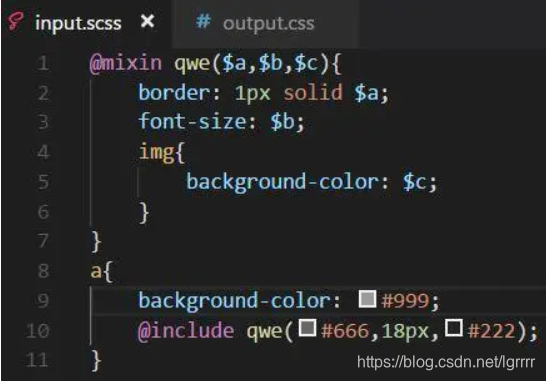This screenshot has width=546, height=381.
Task: Click the #222 hex value
Action: pos(492,331)
